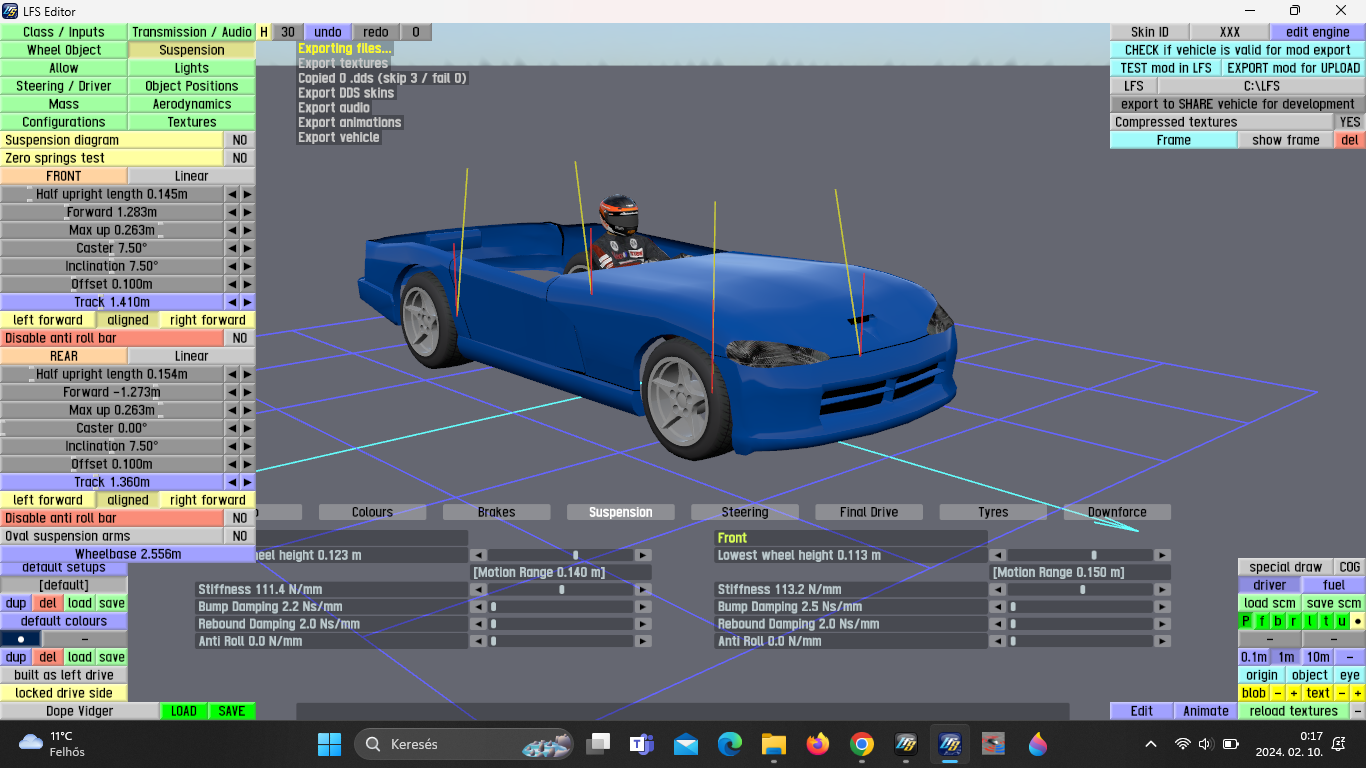Screen dimensions: 1366x768
Task: Launch Google Chrome from the taskbar
Action: pyautogui.click(x=861, y=744)
